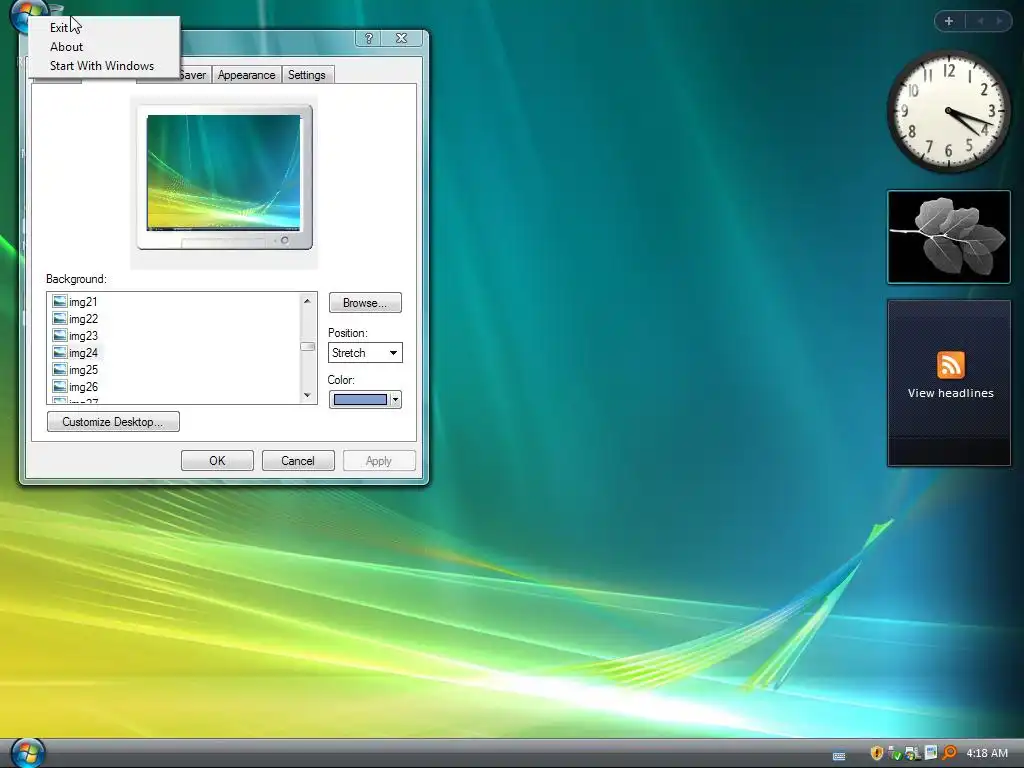Click the Cancel button
This screenshot has height=768, width=1024.
click(x=298, y=460)
